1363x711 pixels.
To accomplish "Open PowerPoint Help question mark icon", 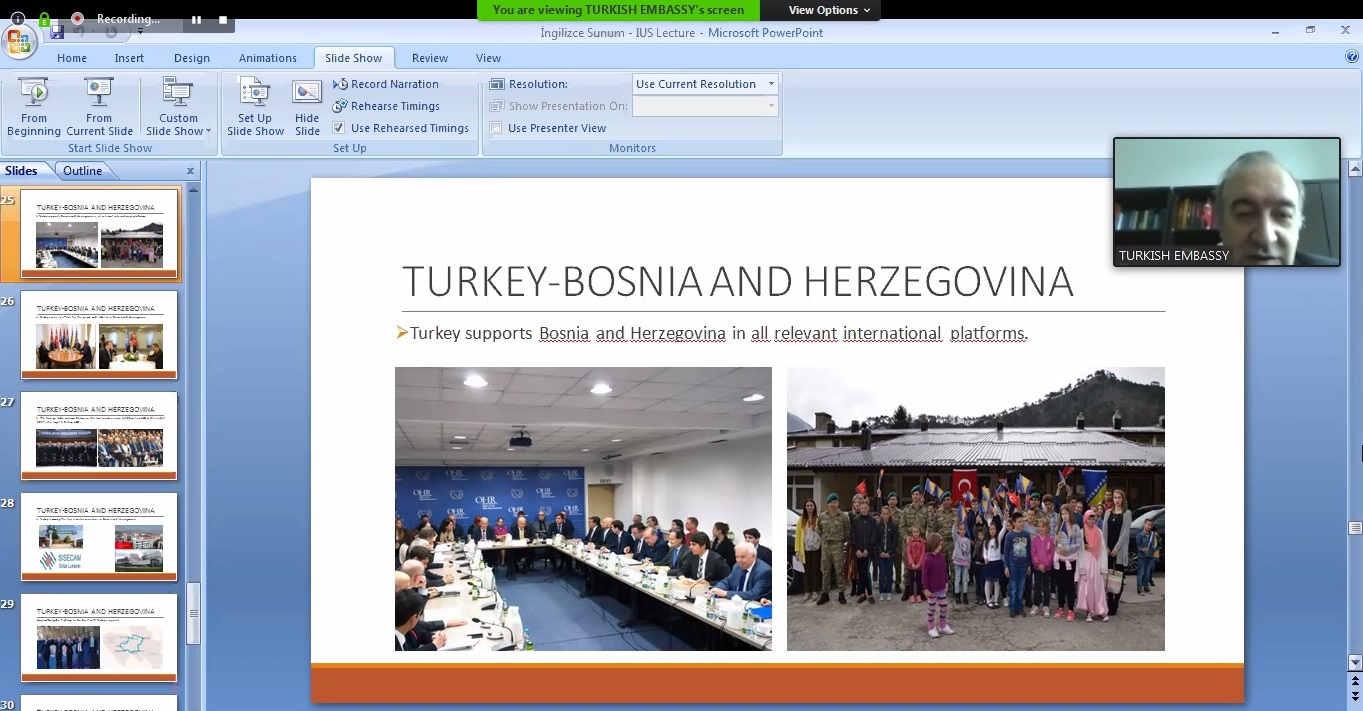I will (1352, 57).
